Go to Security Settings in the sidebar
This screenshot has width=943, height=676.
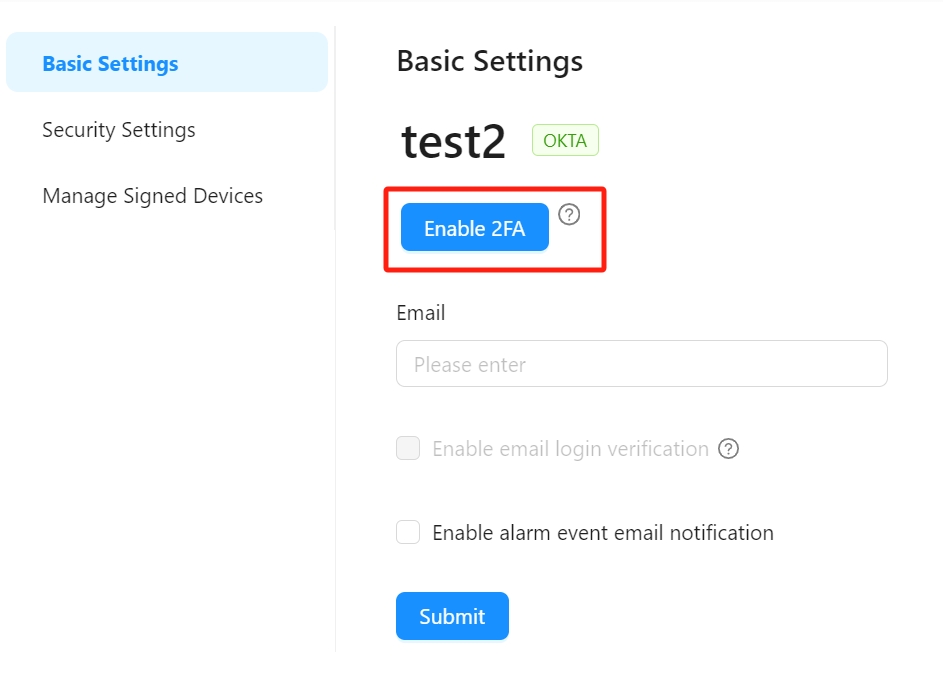pos(119,130)
